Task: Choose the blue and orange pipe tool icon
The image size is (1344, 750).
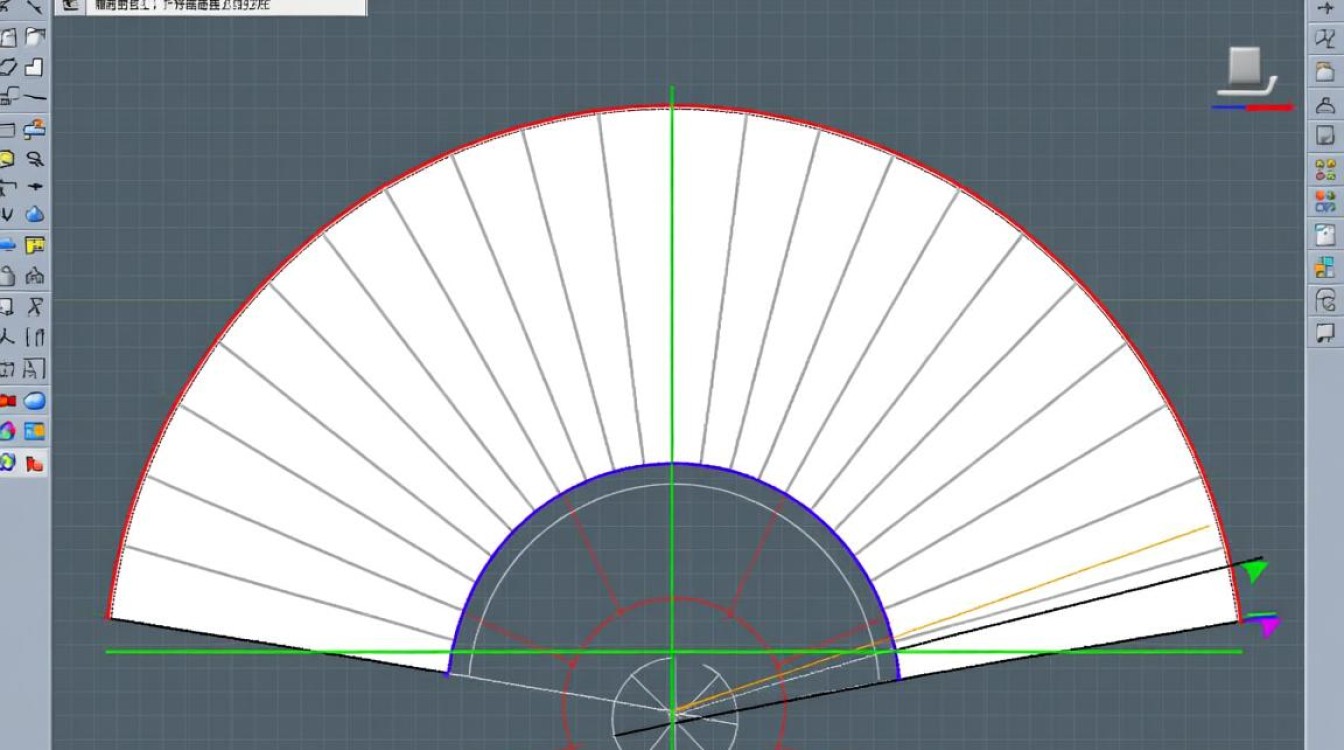Action: click(x=35, y=128)
